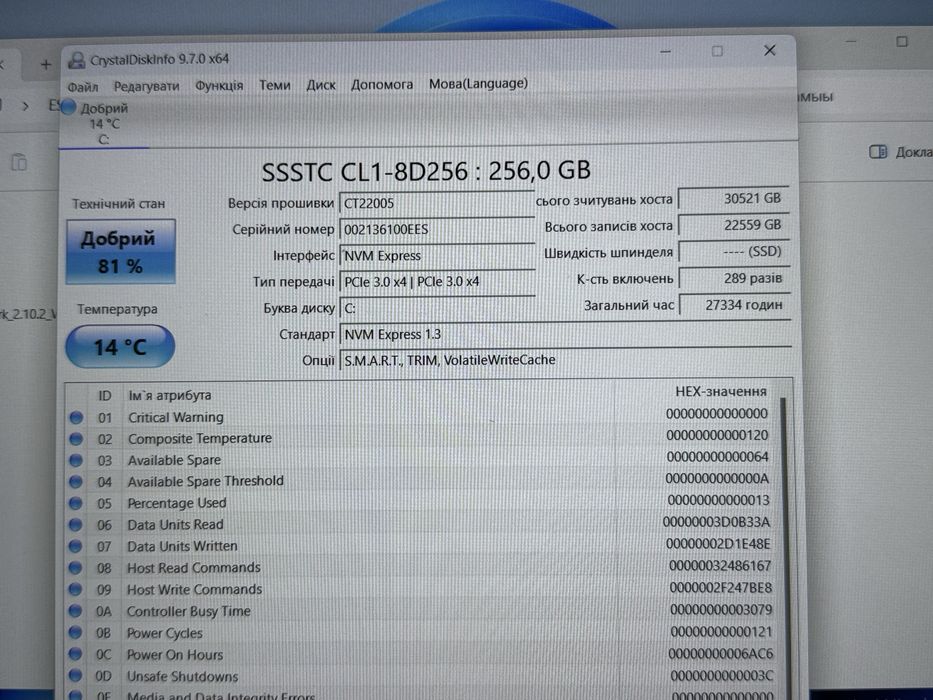The height and width of the screenshot is (700, 933).
Task: Click the status dot beside Available Spare ID 03
Action: click(x=76, y=461)
